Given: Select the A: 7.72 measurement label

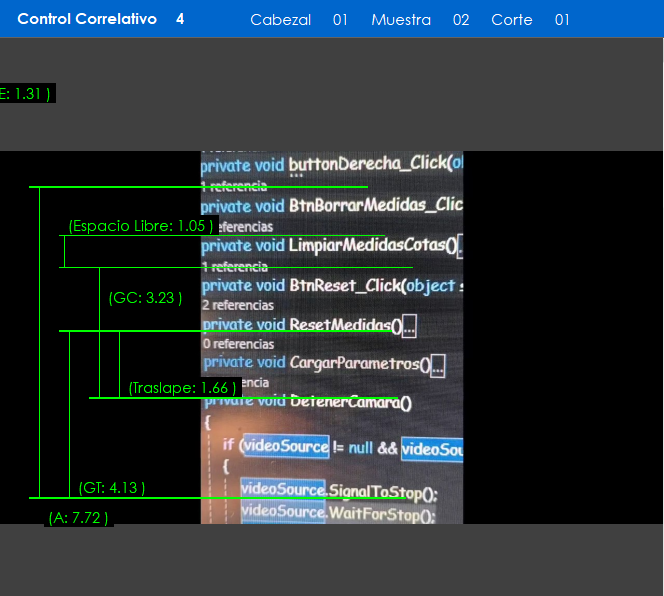Looking at the screenshot, I should tap(78, 518).
